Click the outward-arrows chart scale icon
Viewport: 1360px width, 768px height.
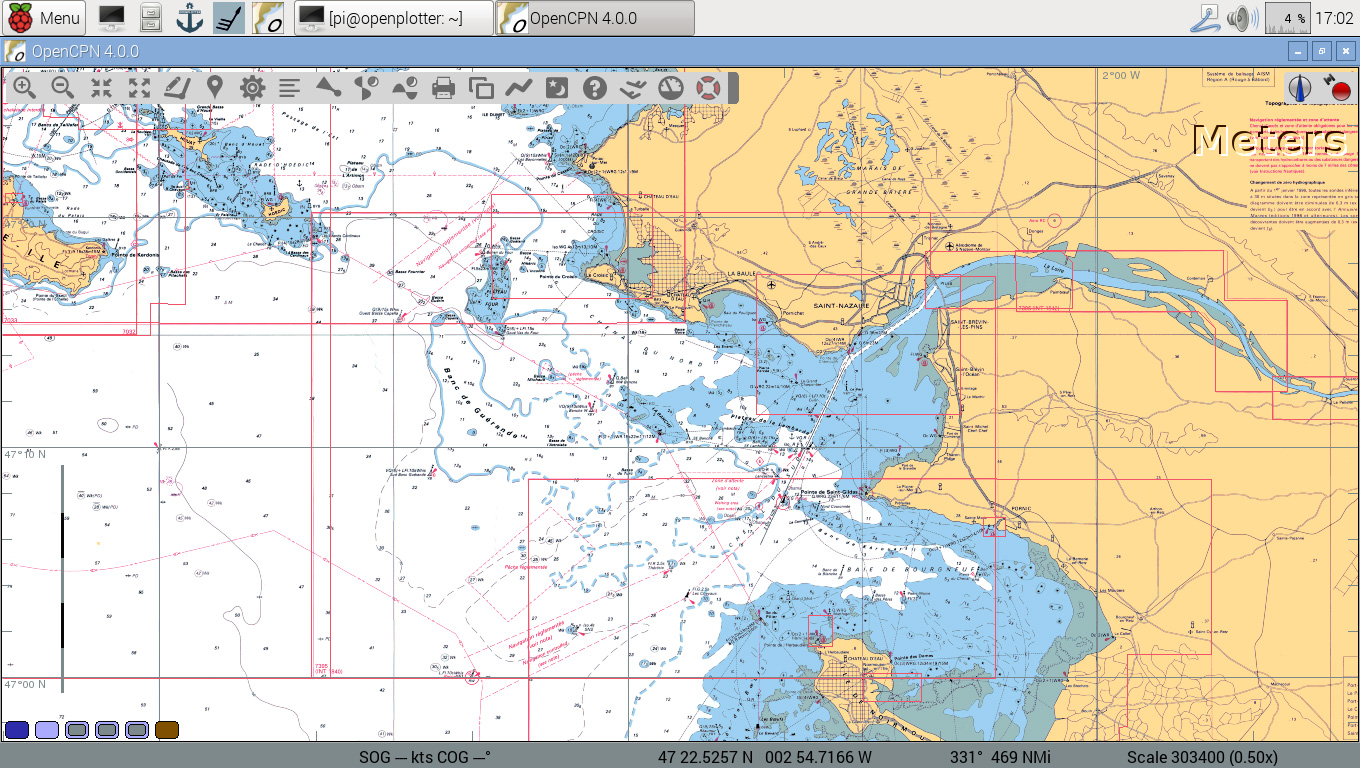coord(139,88)
